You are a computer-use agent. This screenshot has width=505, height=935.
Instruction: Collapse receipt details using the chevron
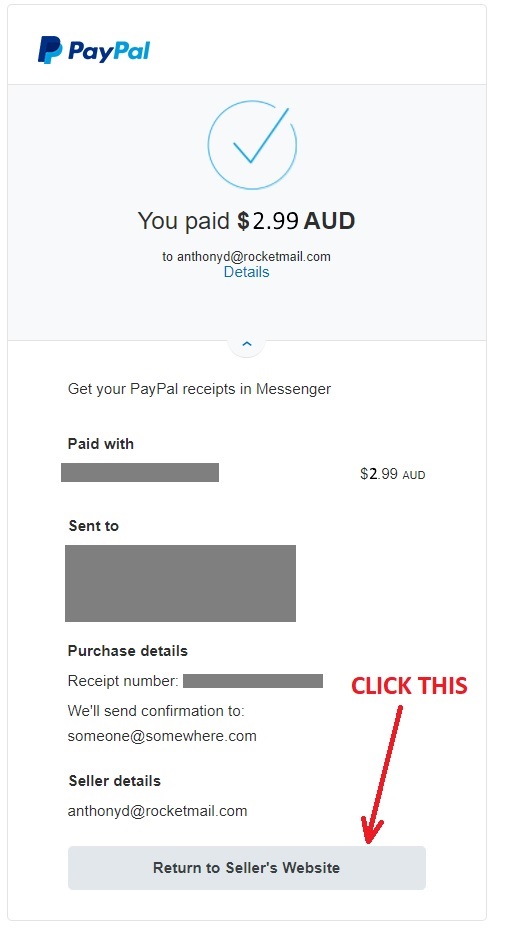tap(247, 344)
